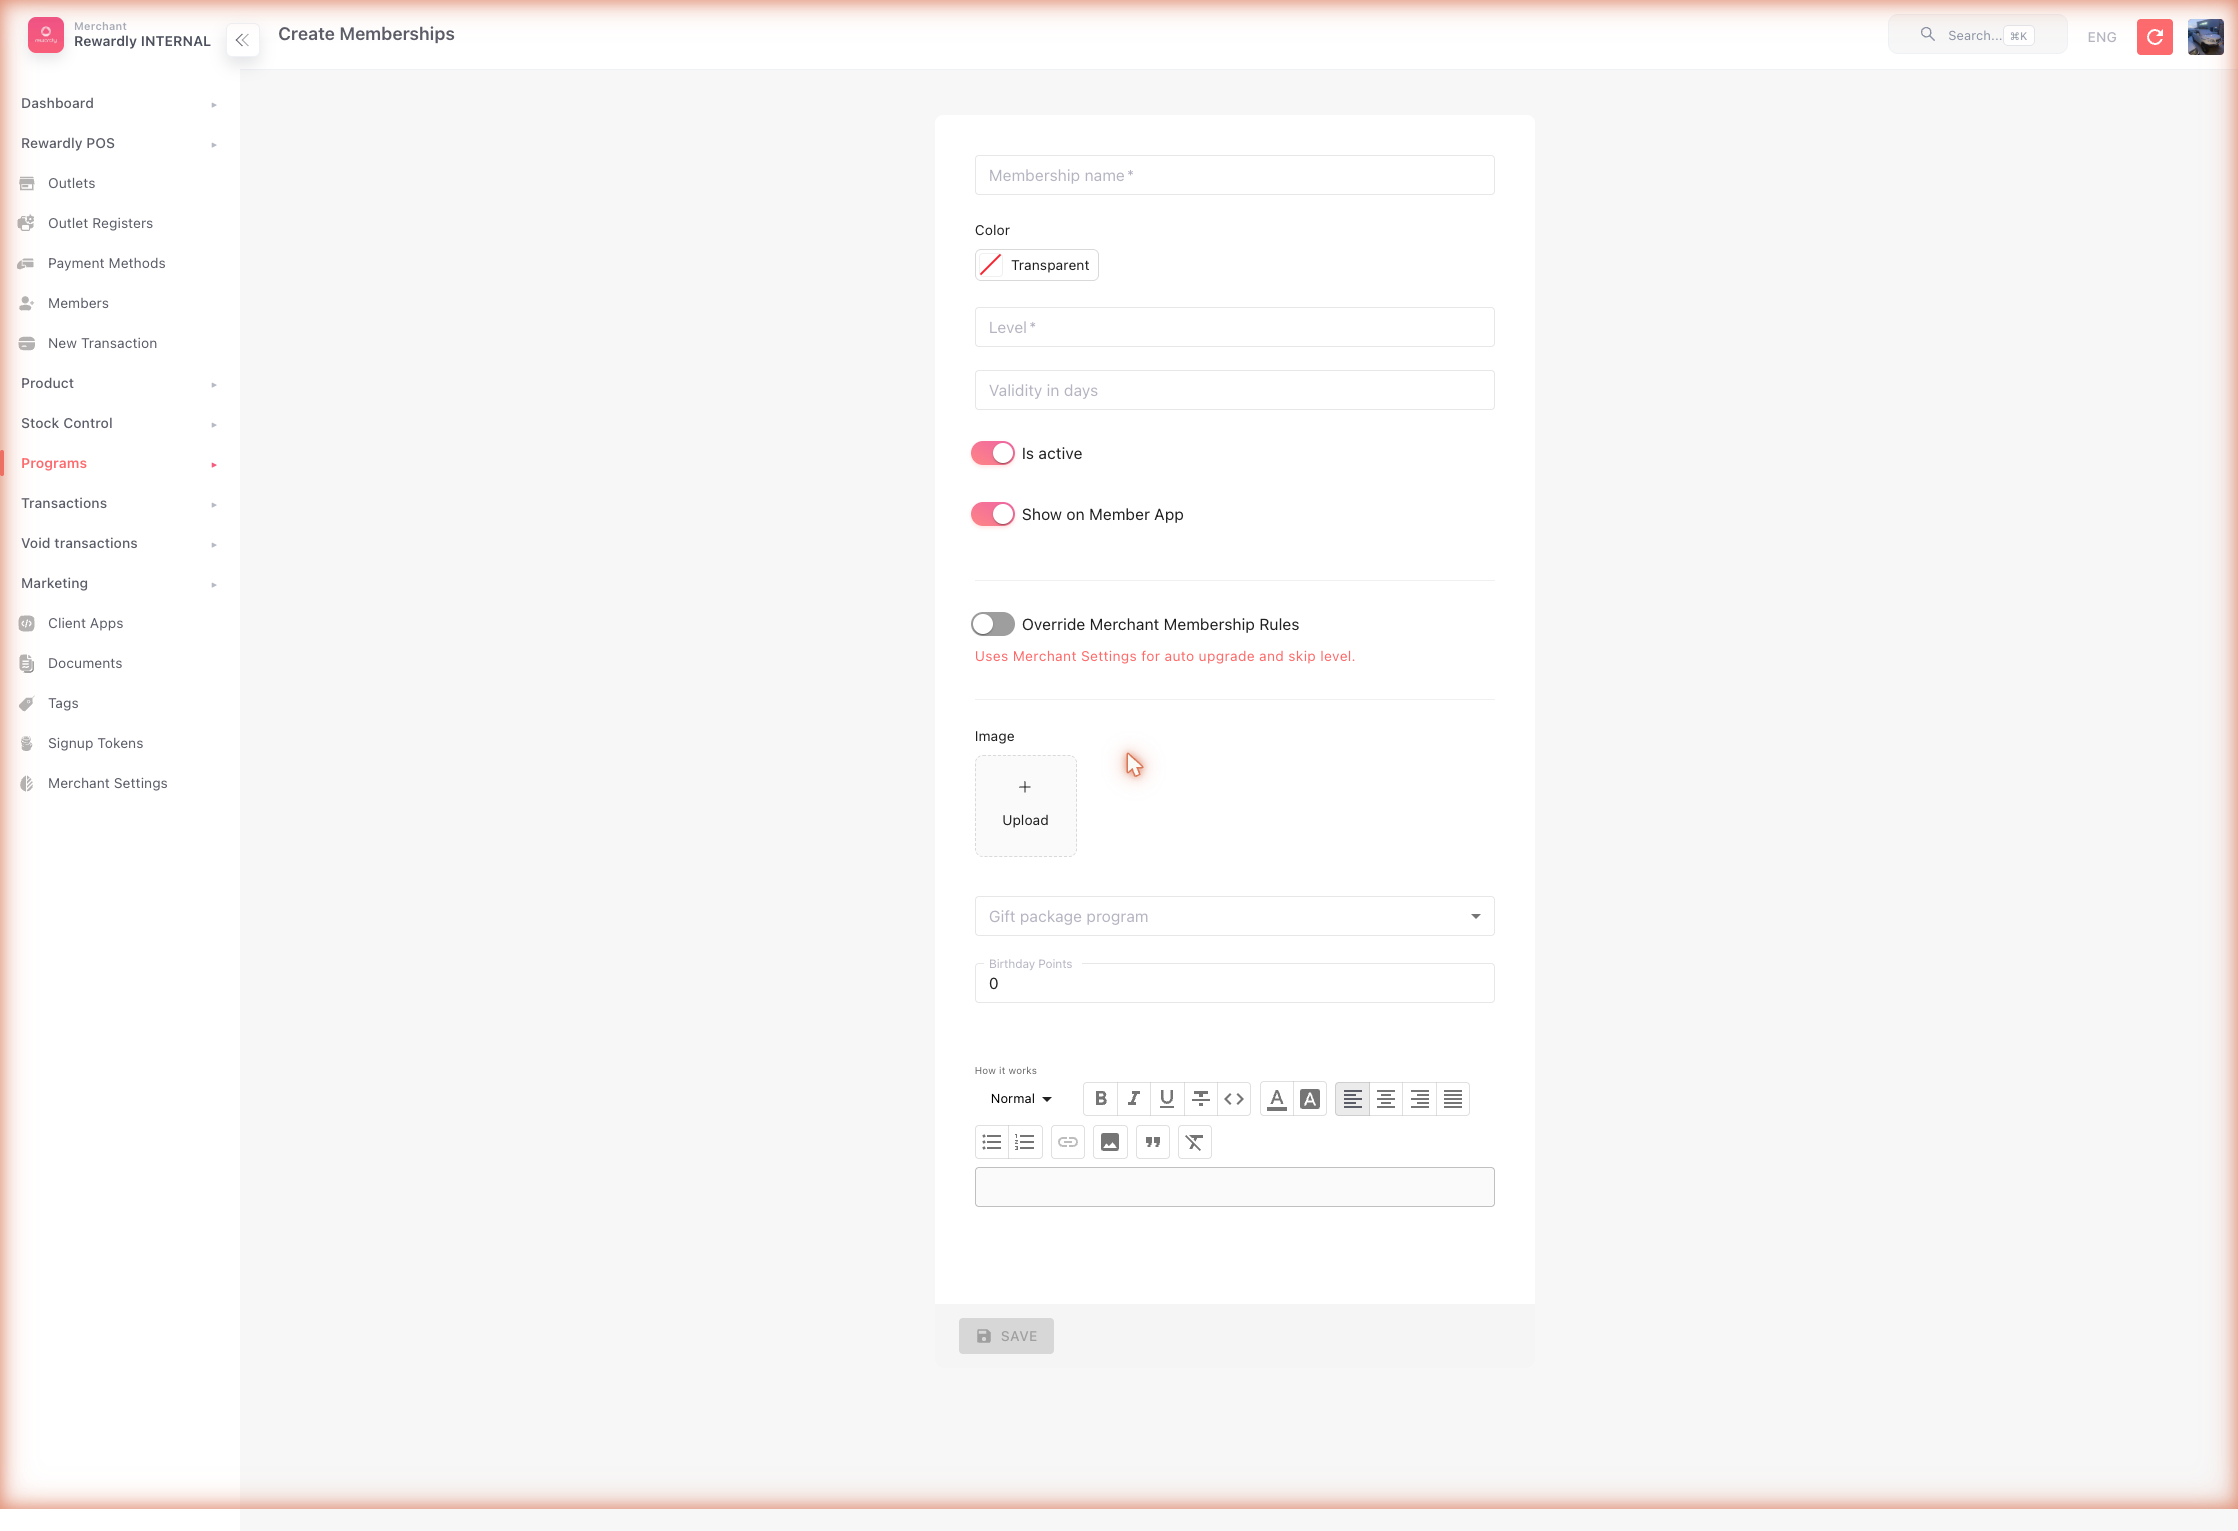This screenshot has height=1531, width=2238.
Task: Insert link in editor
Action: pyautogui.click(x=1068, y=1142)
